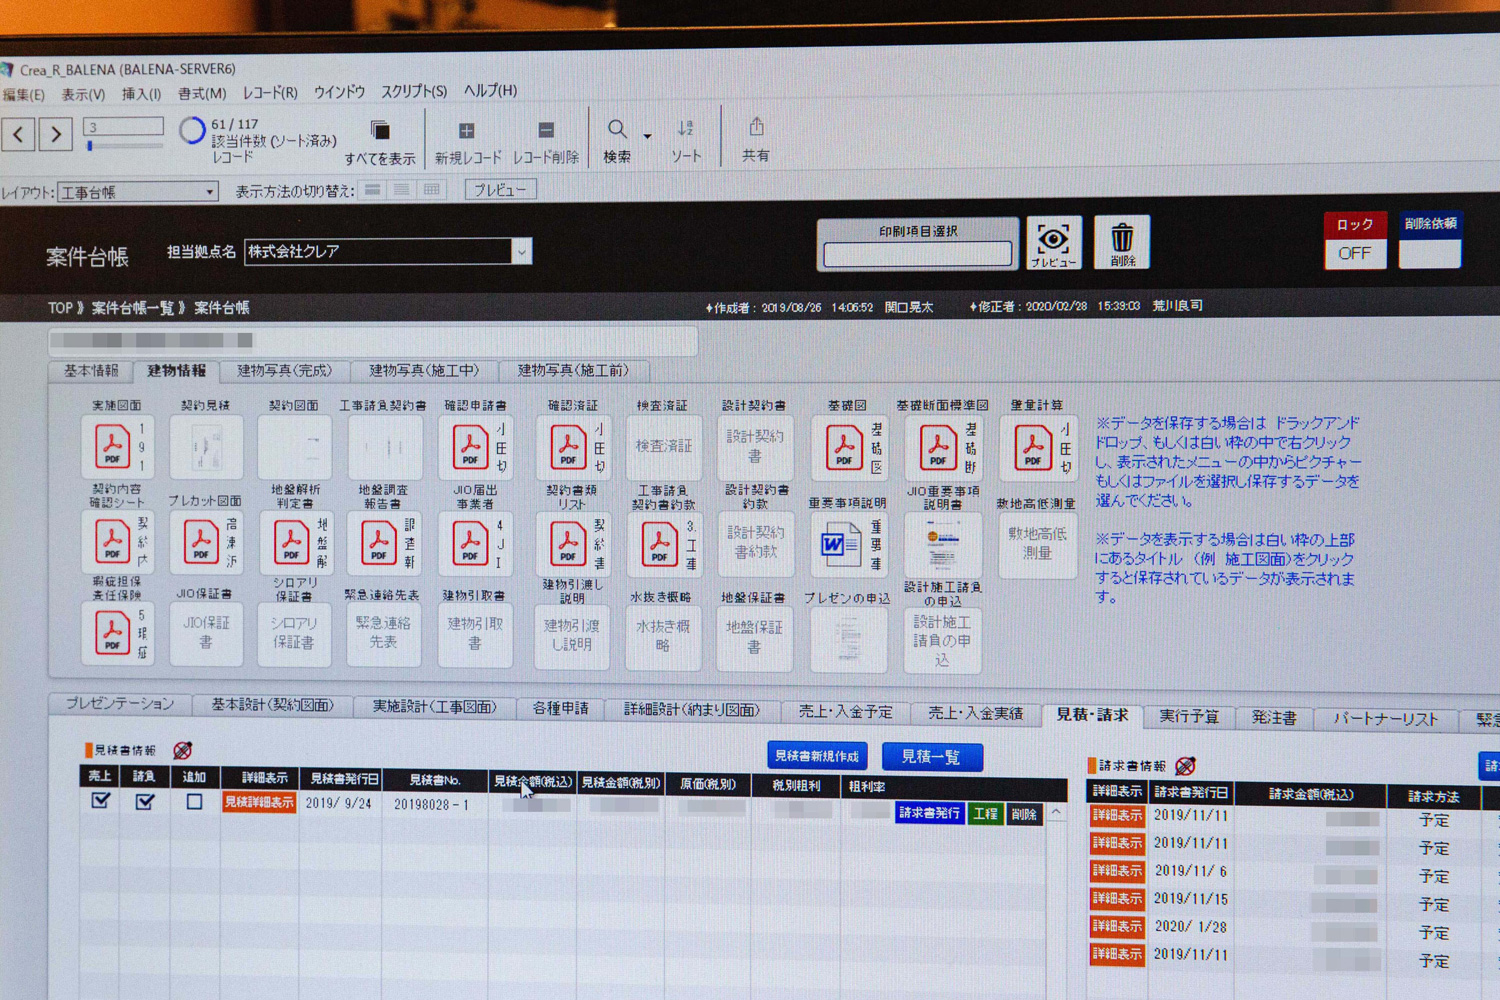The width and height of the screenshot is (1500, 1000).
Task: Click the 見積書新規作成 button
Action: click(817, 756)
